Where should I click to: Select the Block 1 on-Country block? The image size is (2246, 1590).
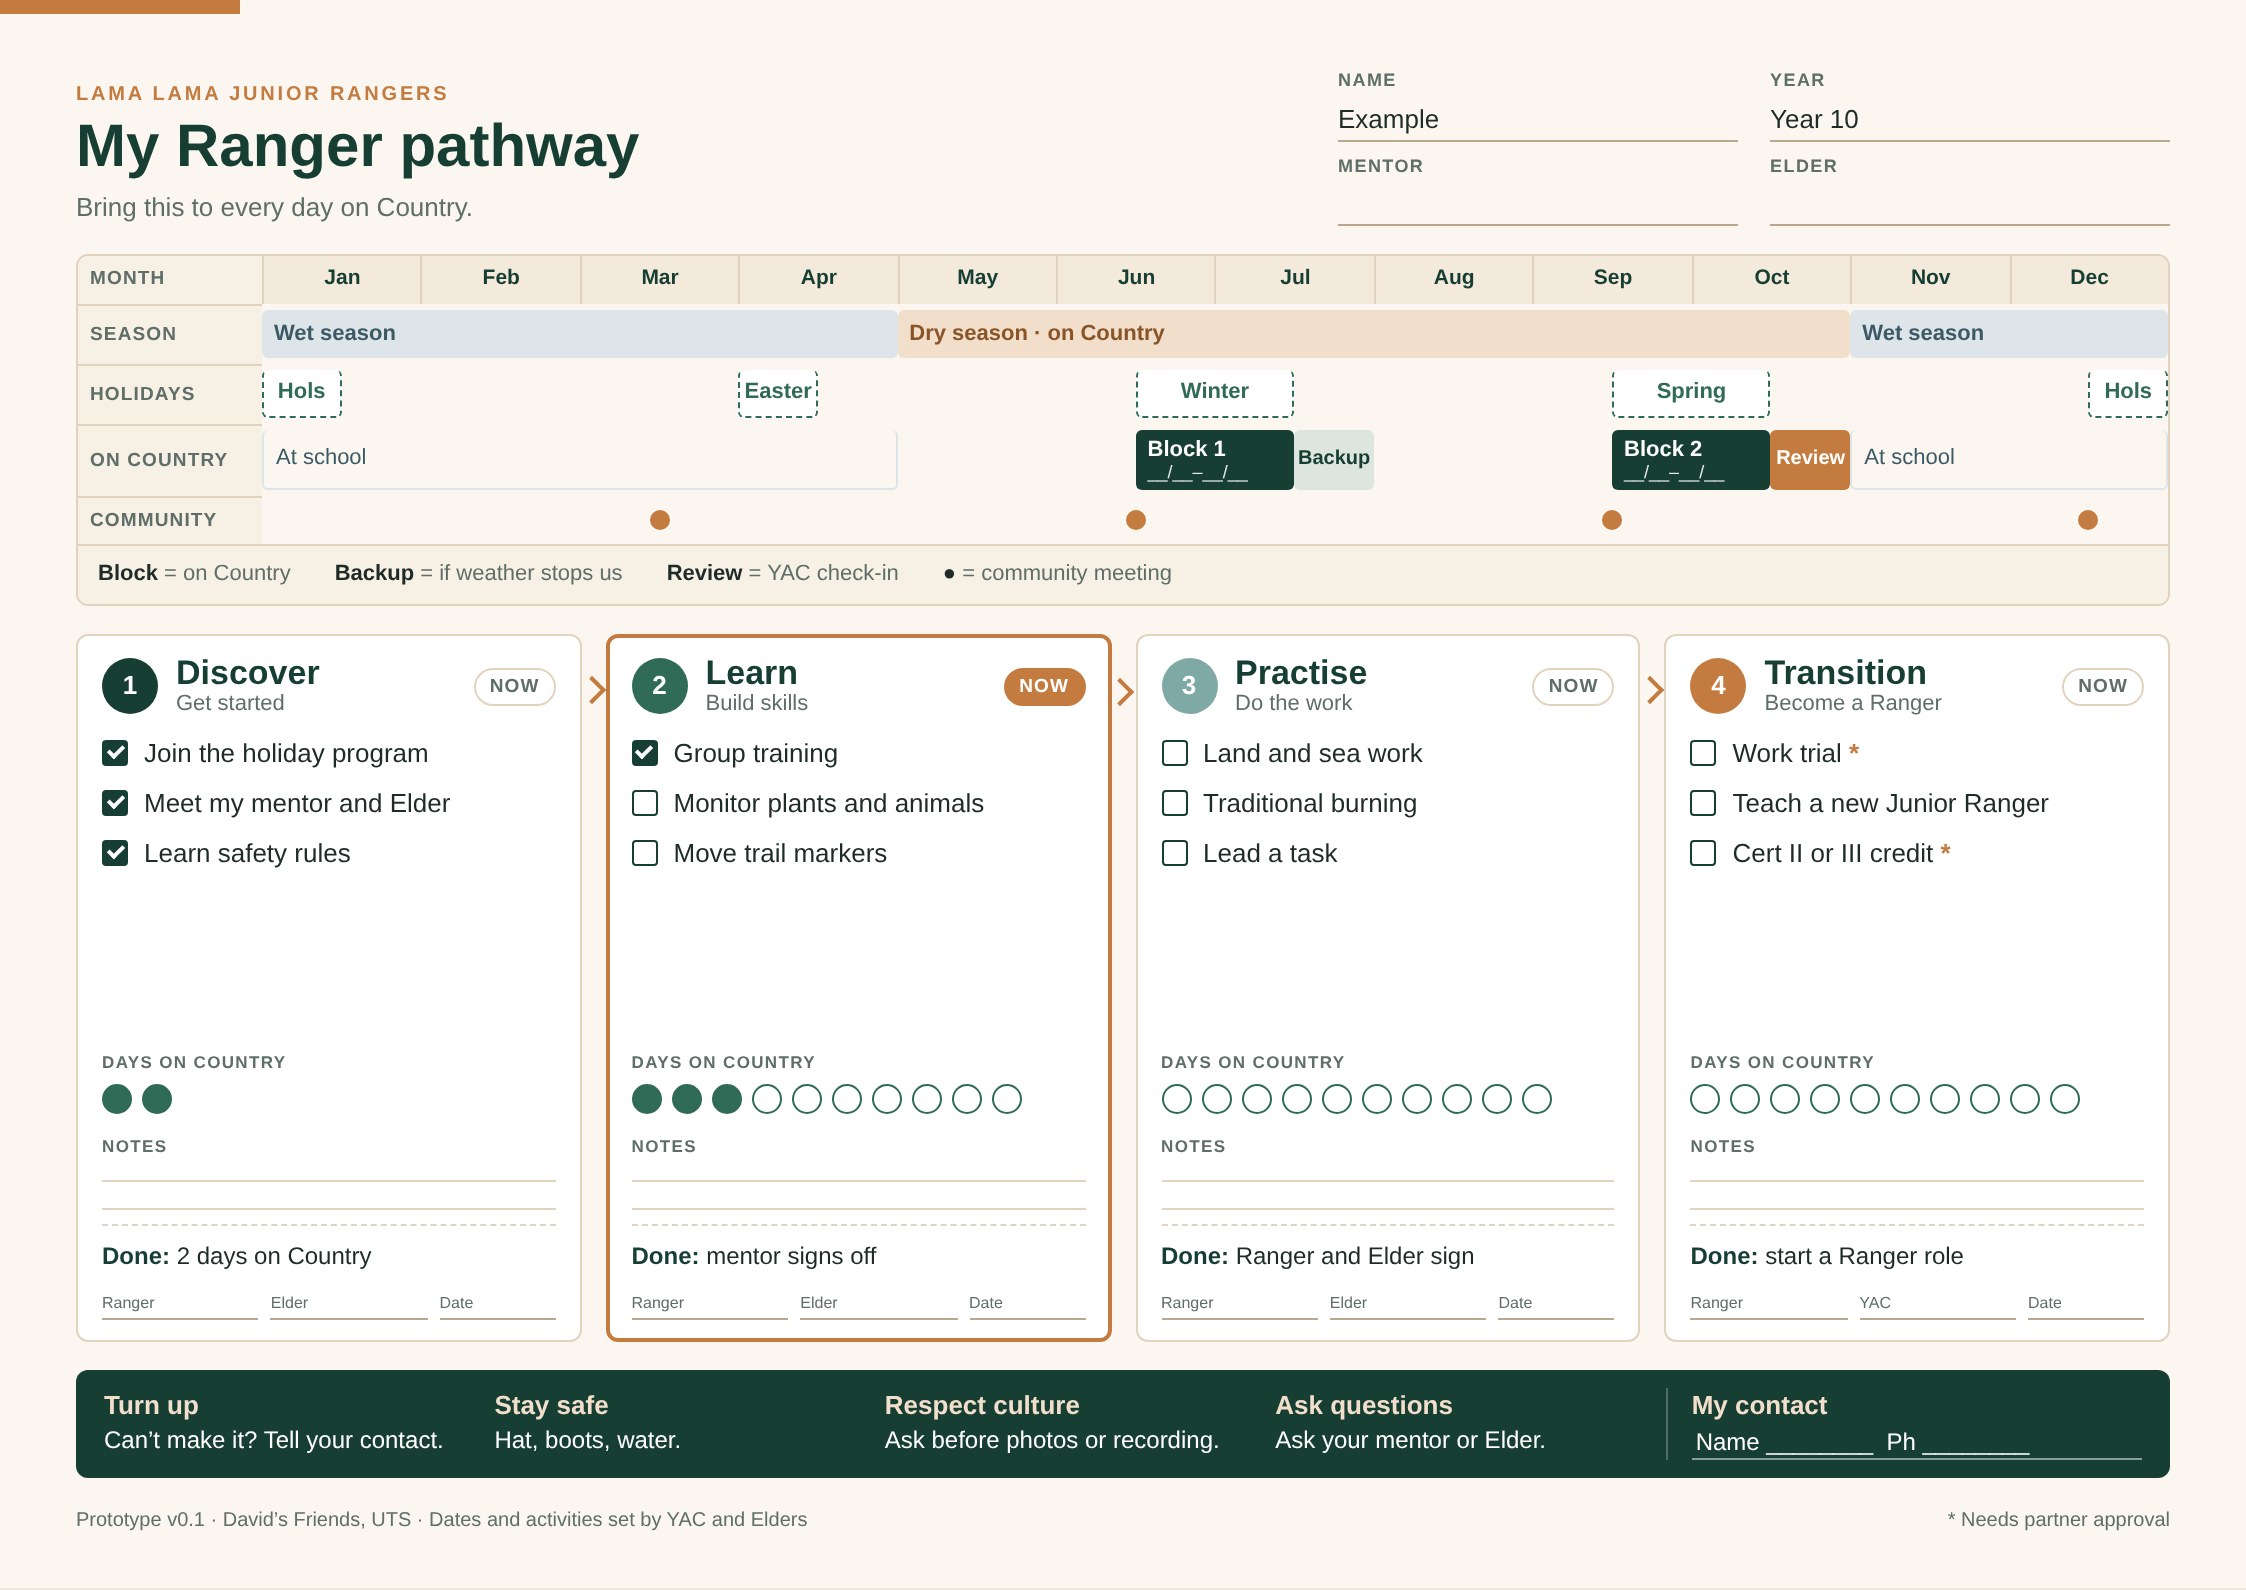1215,460
